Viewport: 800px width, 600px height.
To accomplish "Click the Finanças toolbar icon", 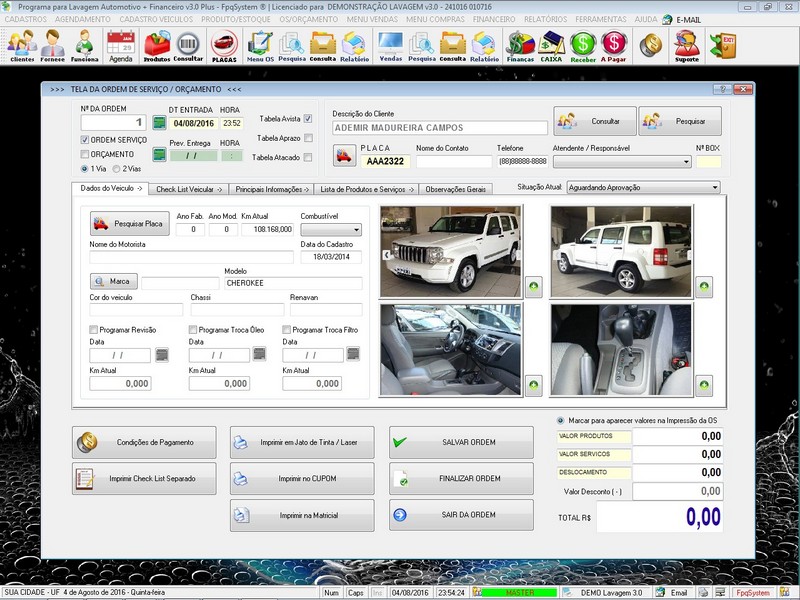I will [519, 45].
